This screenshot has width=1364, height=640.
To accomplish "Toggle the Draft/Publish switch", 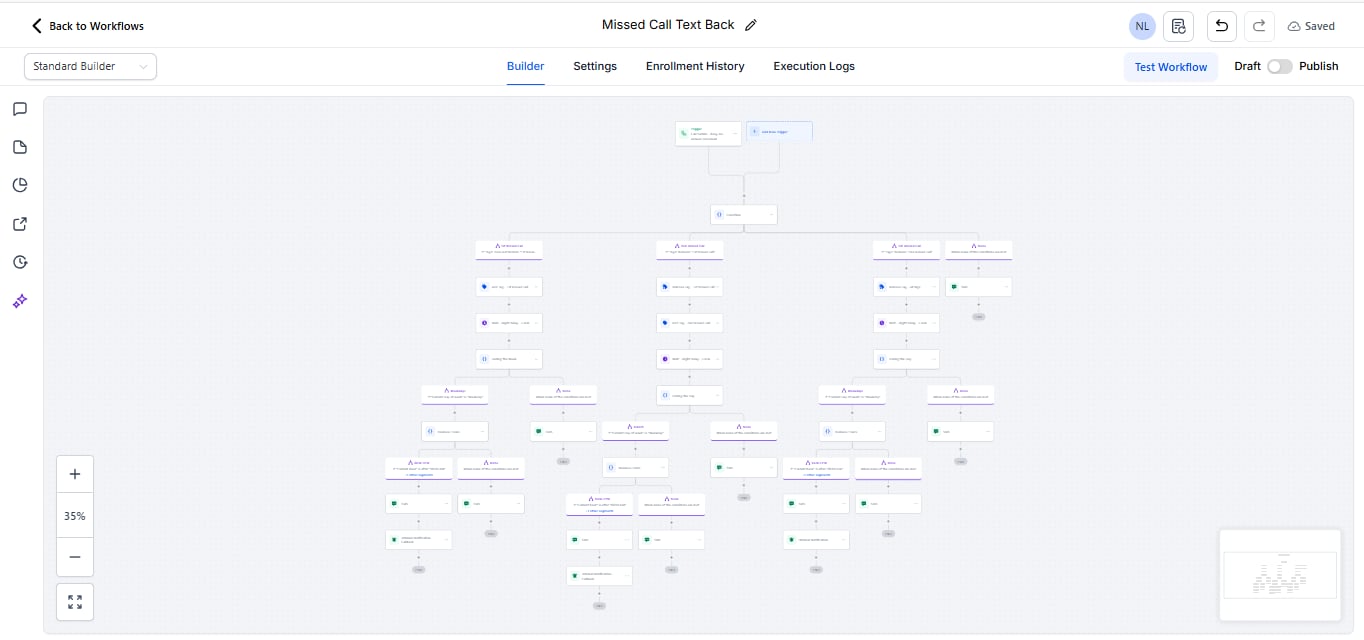I will pos(1279,66).
